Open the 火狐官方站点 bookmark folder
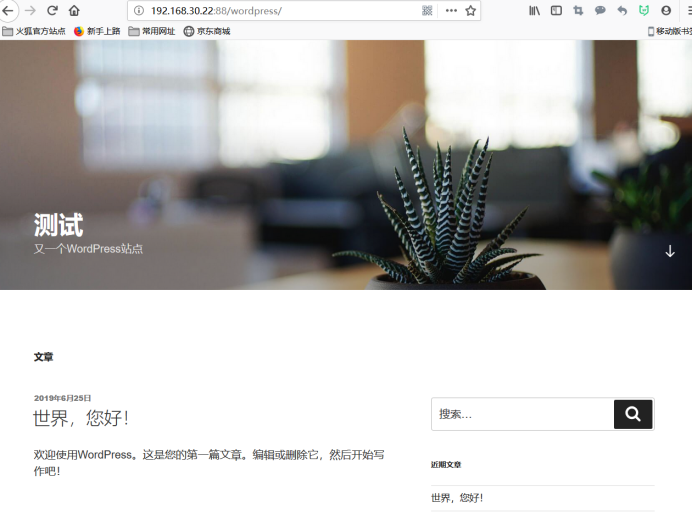The image size is (692, 525). [34, 31]
